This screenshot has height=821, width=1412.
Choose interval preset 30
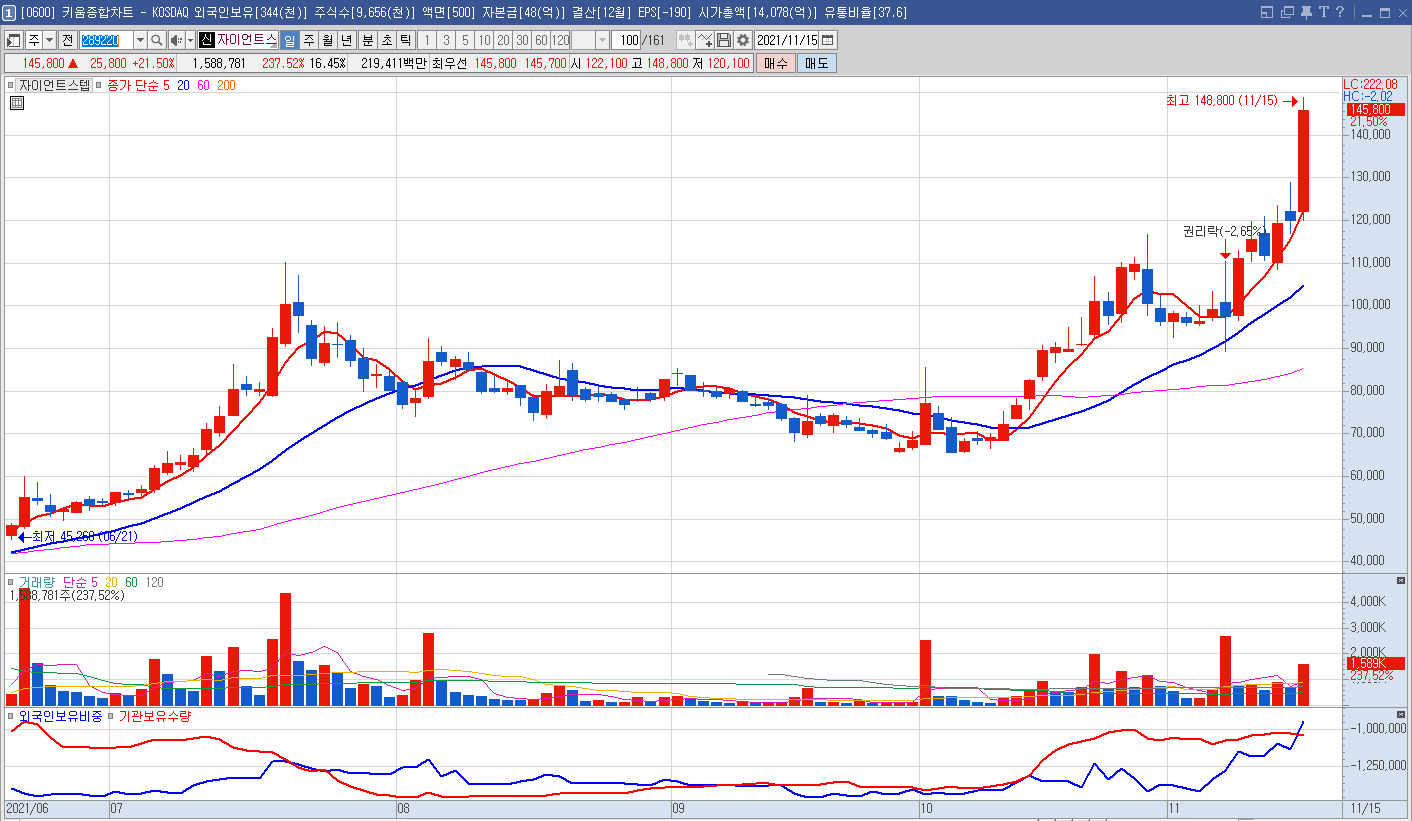click(x=522, y=40)
